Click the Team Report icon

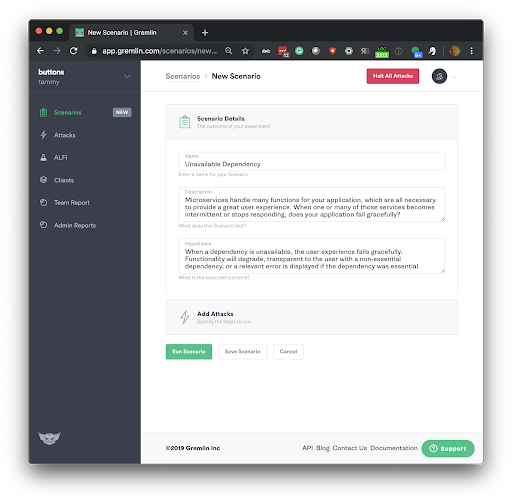point(43,202)
